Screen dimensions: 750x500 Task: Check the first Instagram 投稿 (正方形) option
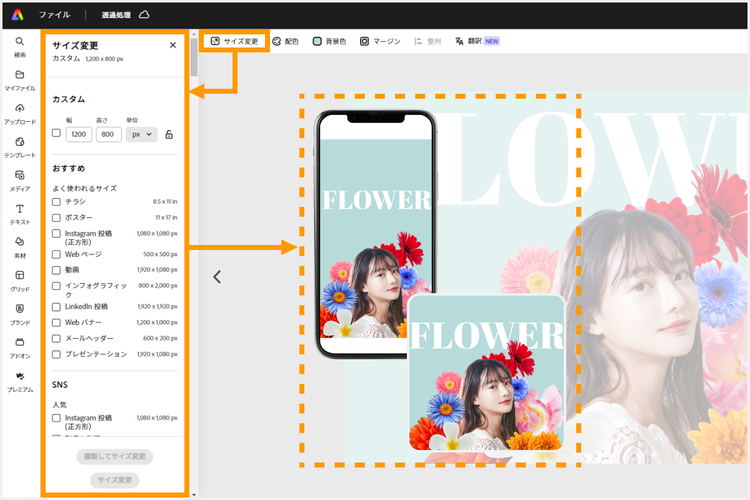pyautogui.click(x=56, y=233)
